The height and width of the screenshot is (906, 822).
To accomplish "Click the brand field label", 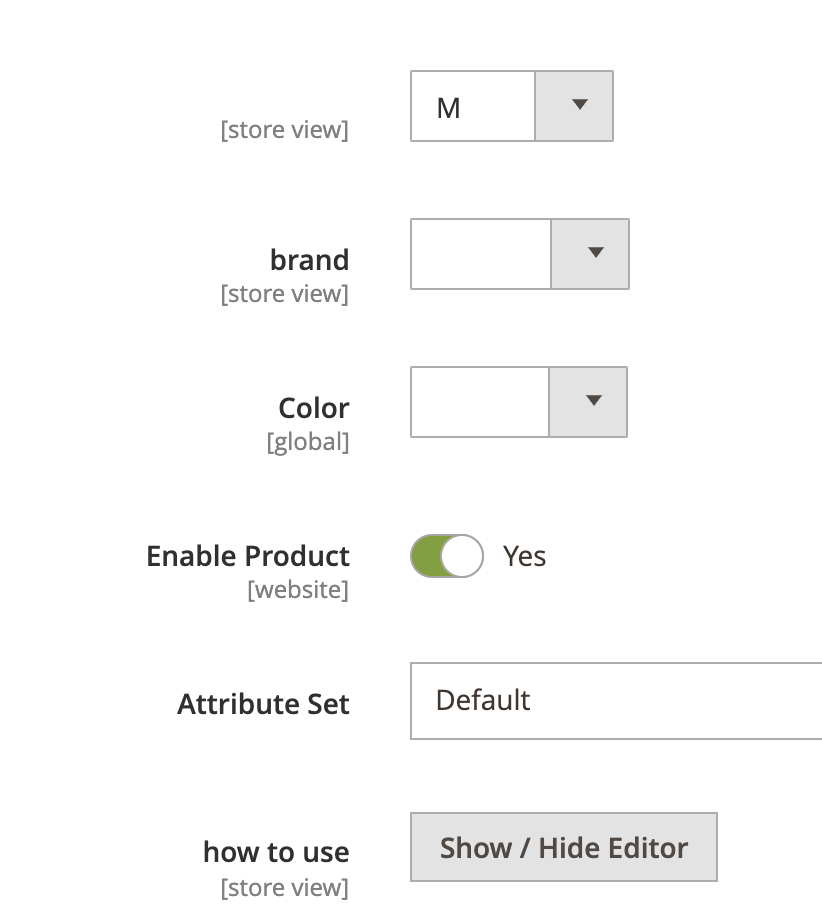I will tap(310, 260).
